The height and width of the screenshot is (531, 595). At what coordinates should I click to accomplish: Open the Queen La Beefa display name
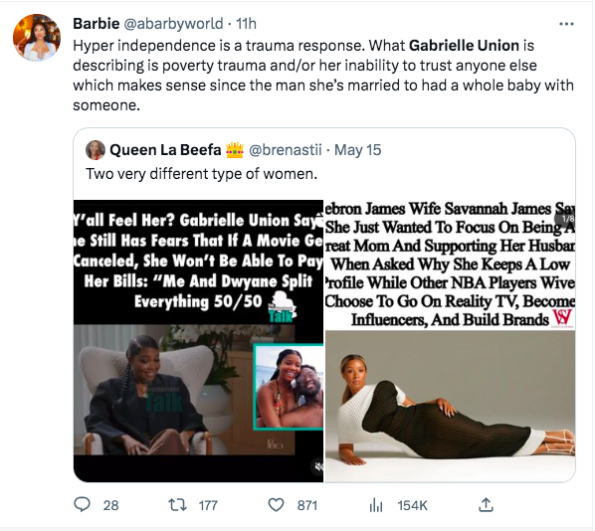165,150
